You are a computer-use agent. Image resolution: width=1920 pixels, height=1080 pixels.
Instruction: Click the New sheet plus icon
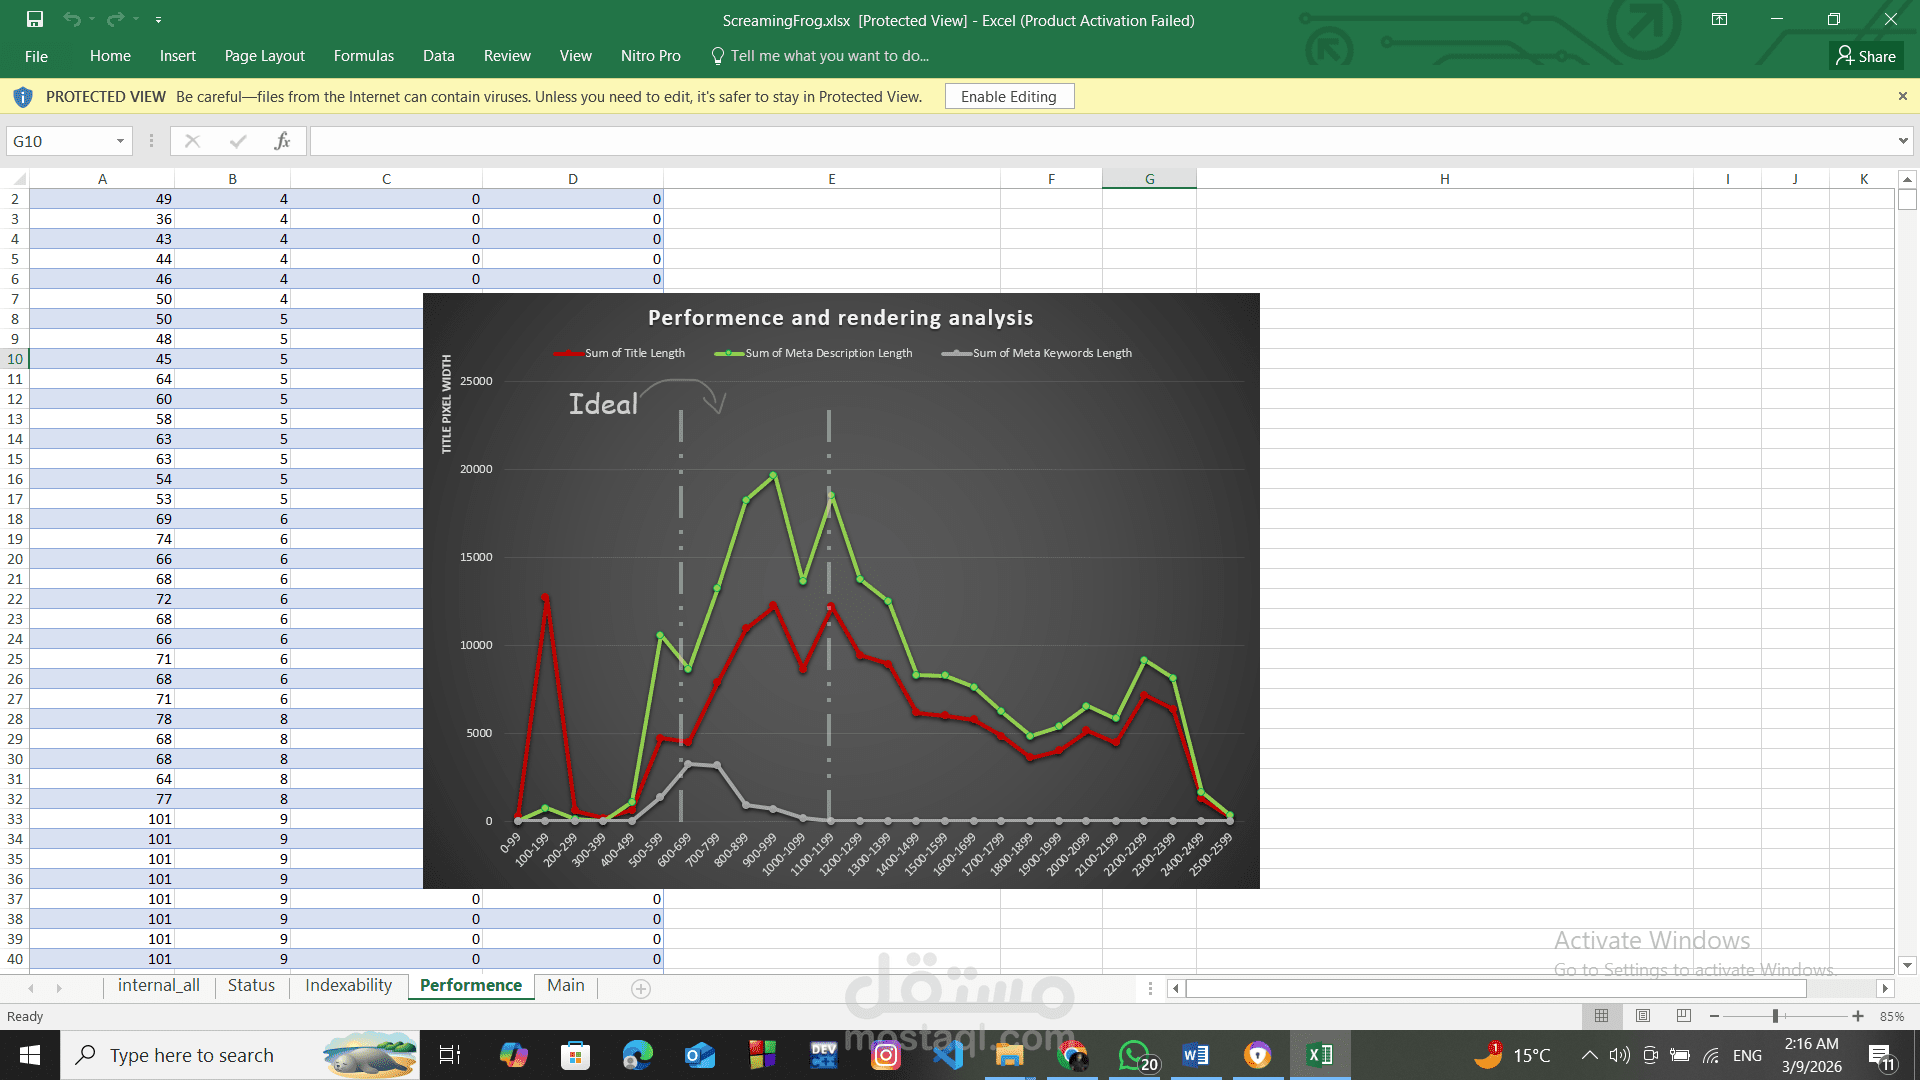(641, 988)
